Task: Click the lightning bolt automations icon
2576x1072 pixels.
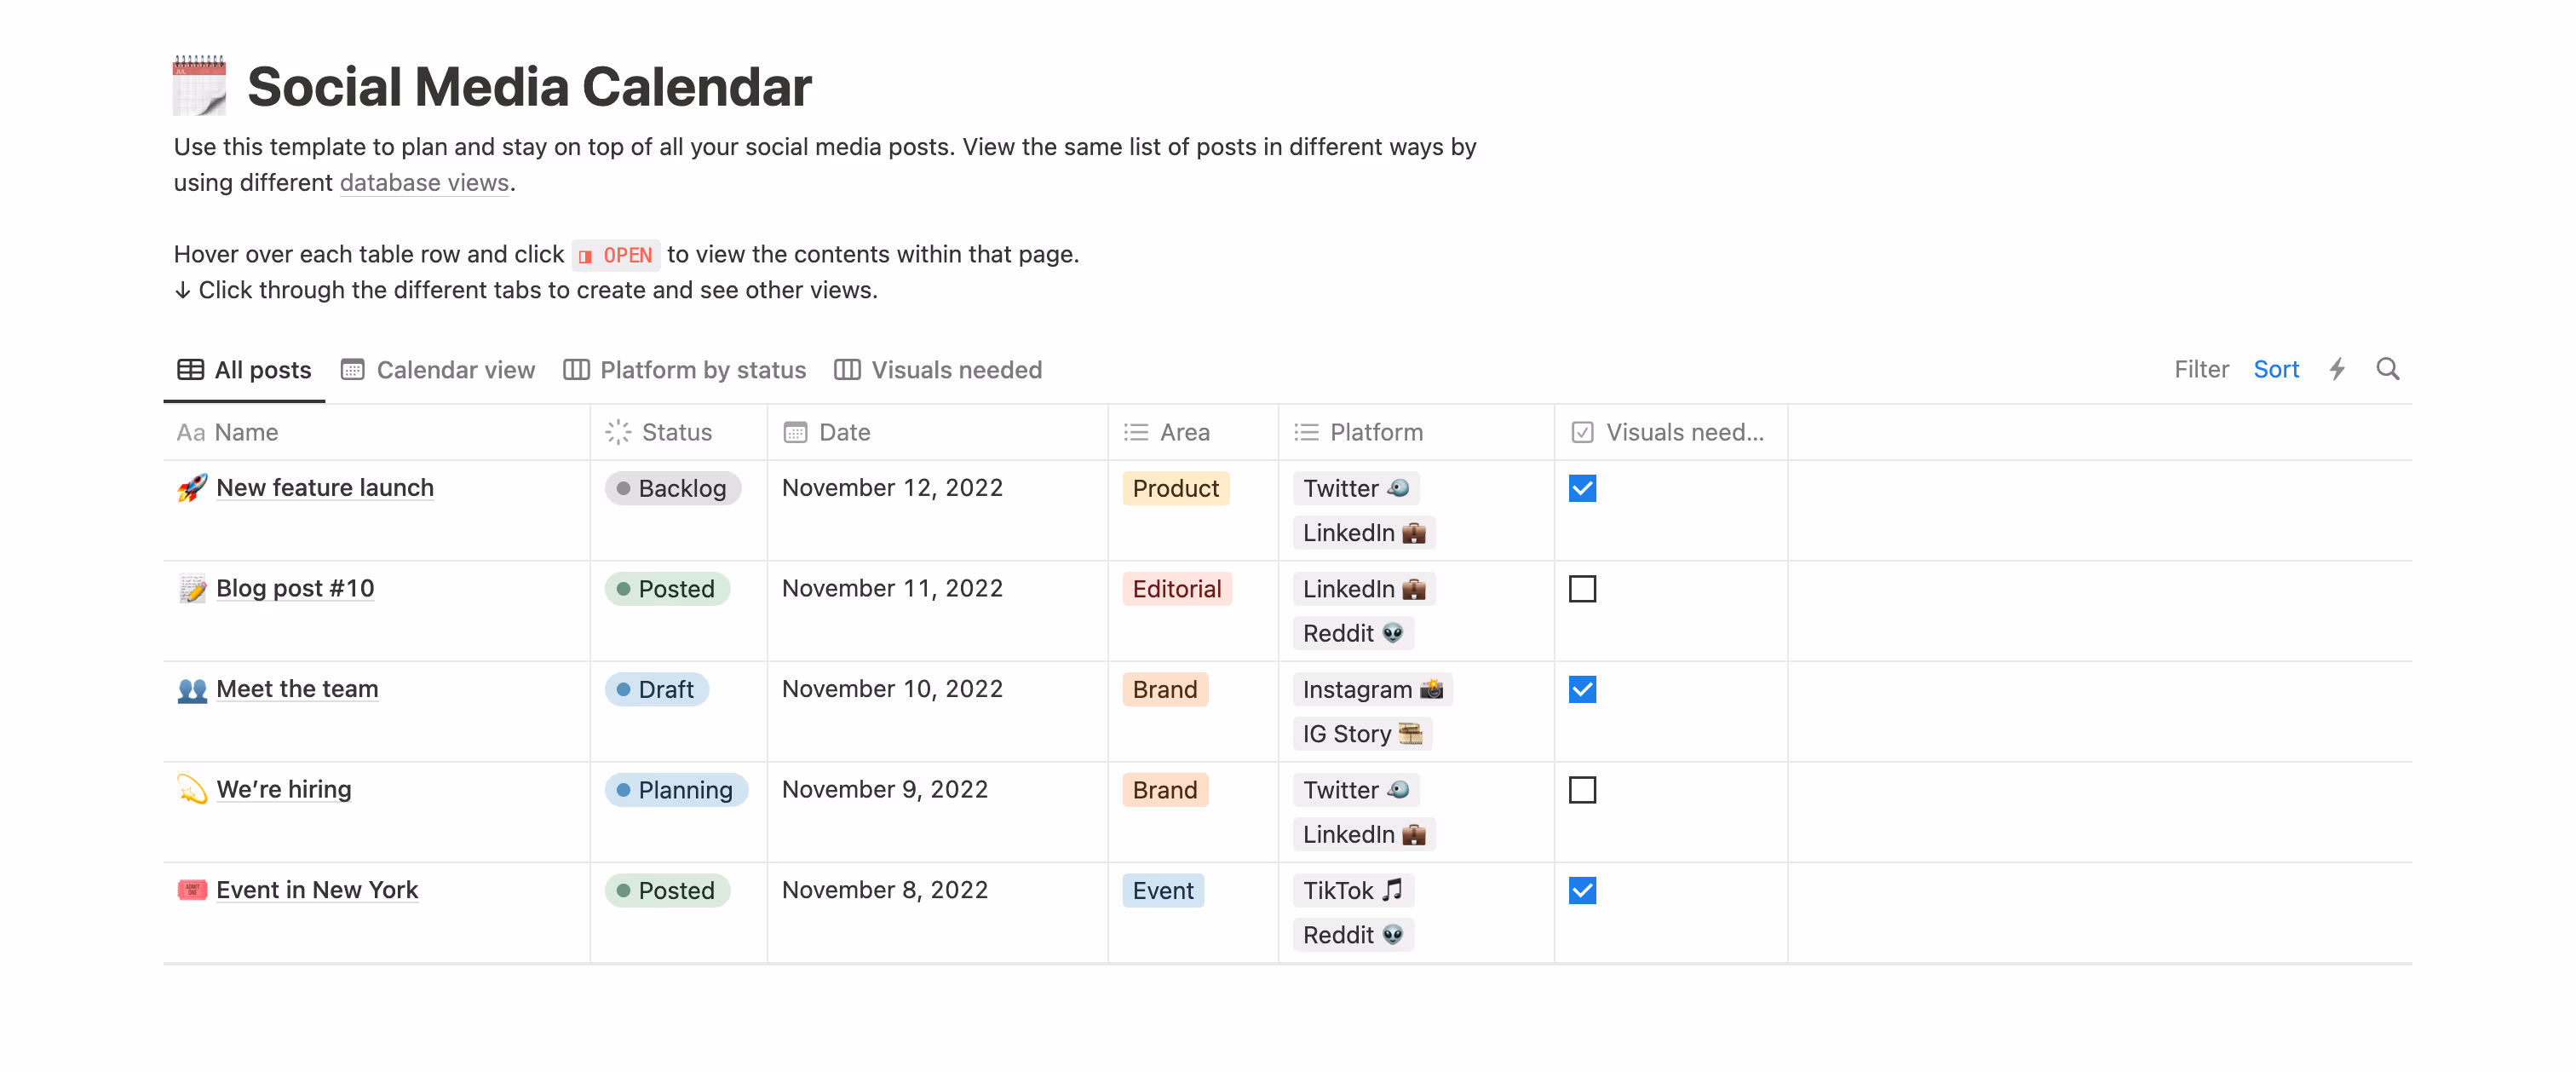Action: pos(2337,369)
